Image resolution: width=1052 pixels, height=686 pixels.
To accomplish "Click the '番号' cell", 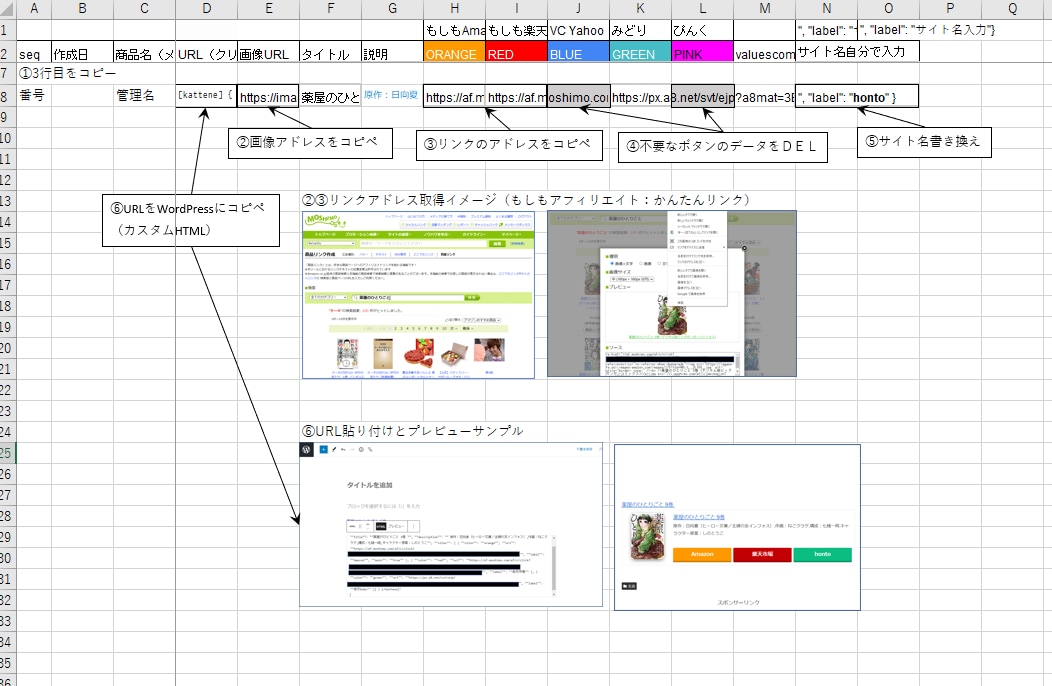I will tap(34, 96).
